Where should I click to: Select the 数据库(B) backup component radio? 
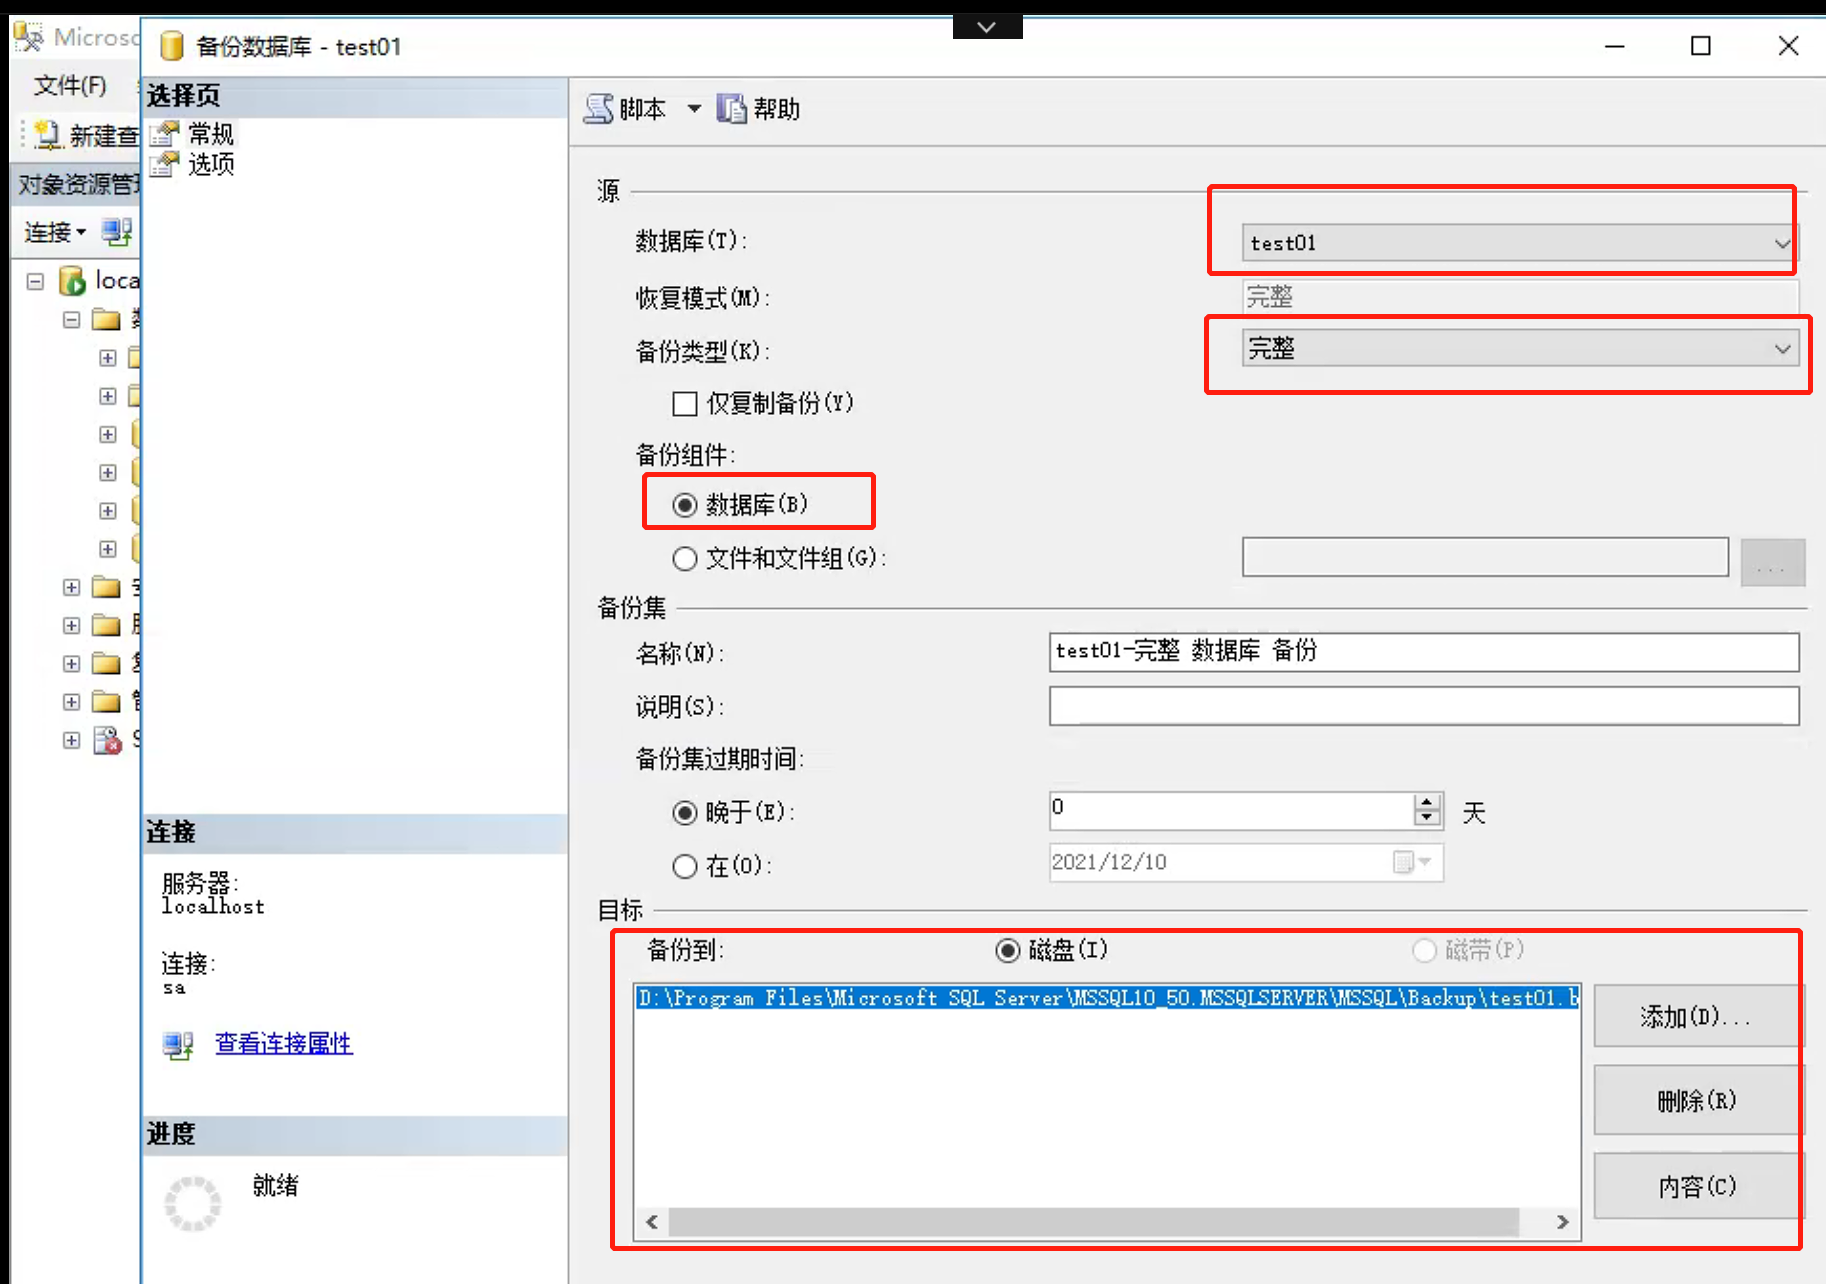(685, 505)
